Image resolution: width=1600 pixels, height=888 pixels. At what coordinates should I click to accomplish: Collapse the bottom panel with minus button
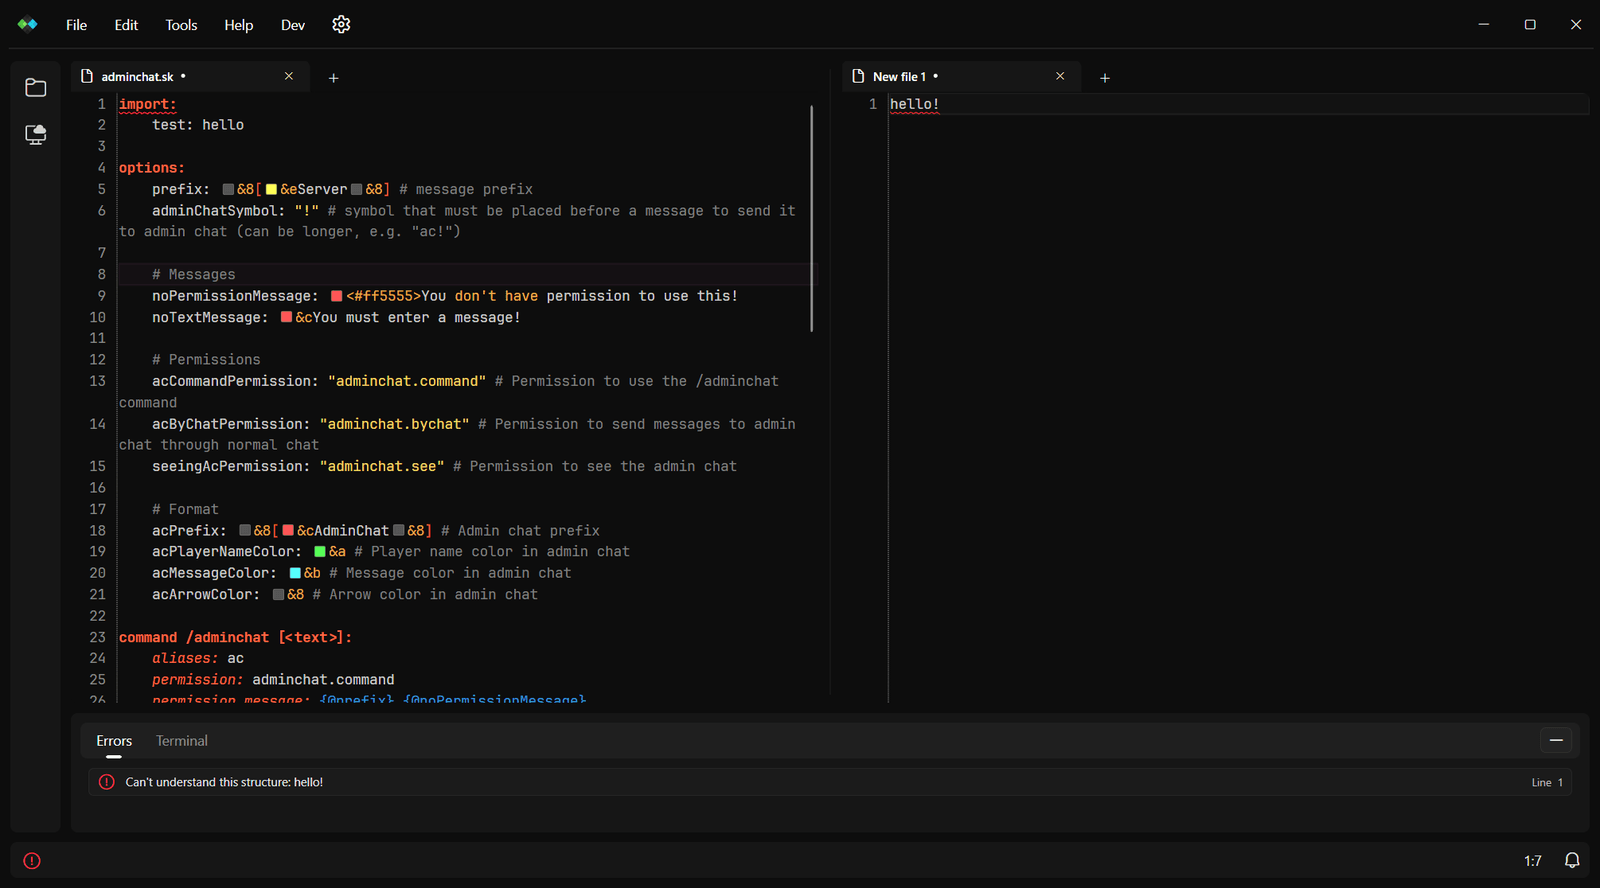[x=1556, y=740]
